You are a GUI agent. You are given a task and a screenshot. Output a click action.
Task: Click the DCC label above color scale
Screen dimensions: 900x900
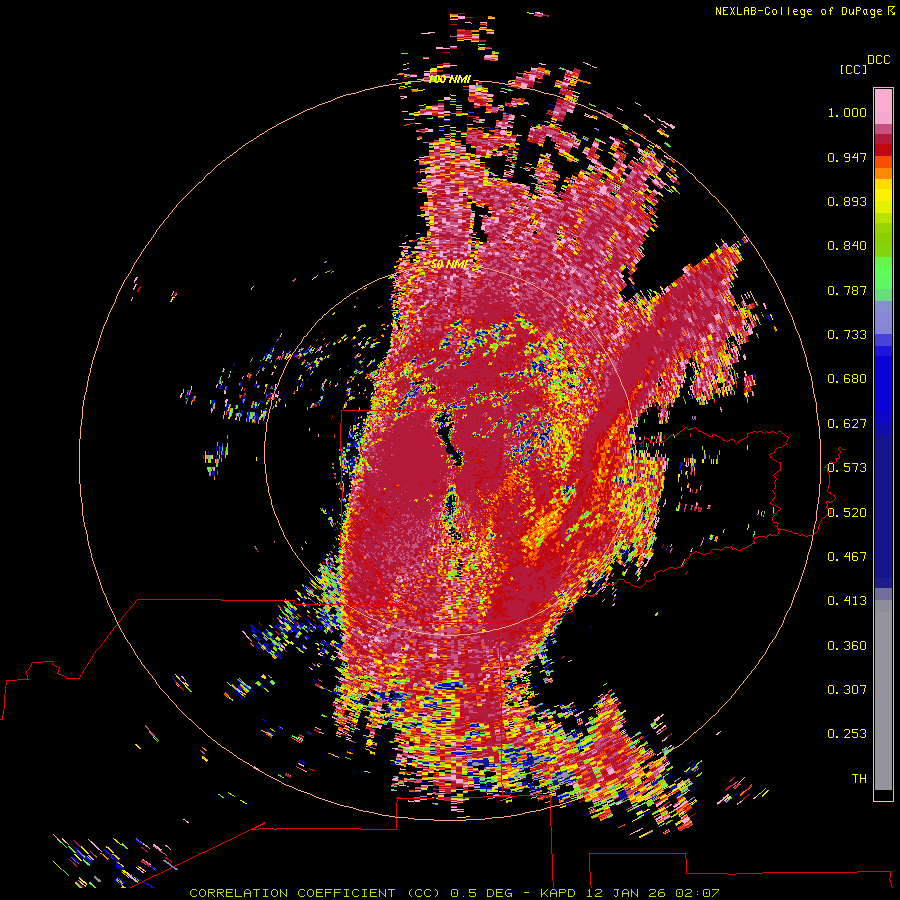(x=878, y=60)
